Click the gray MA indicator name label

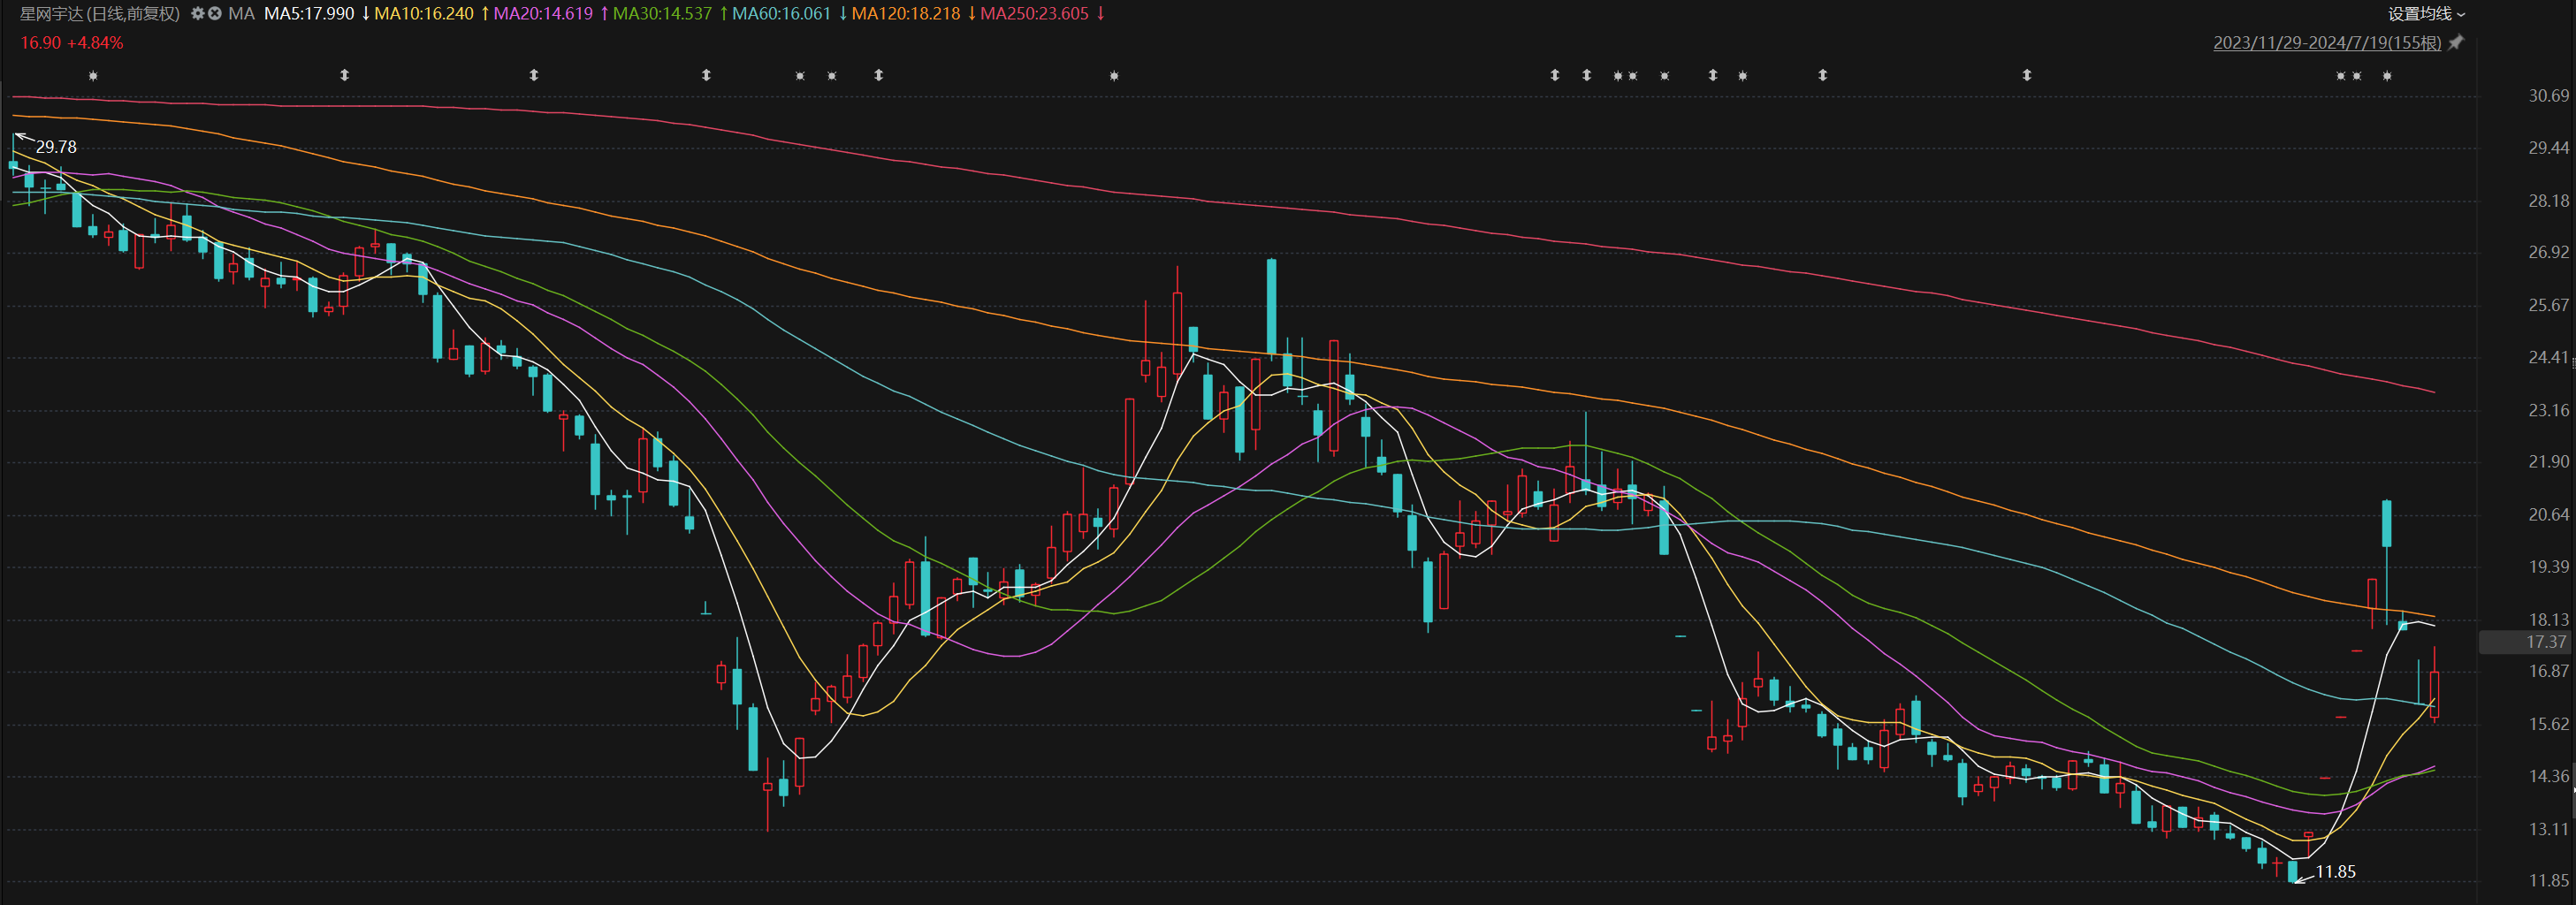[x=241, y=14]
